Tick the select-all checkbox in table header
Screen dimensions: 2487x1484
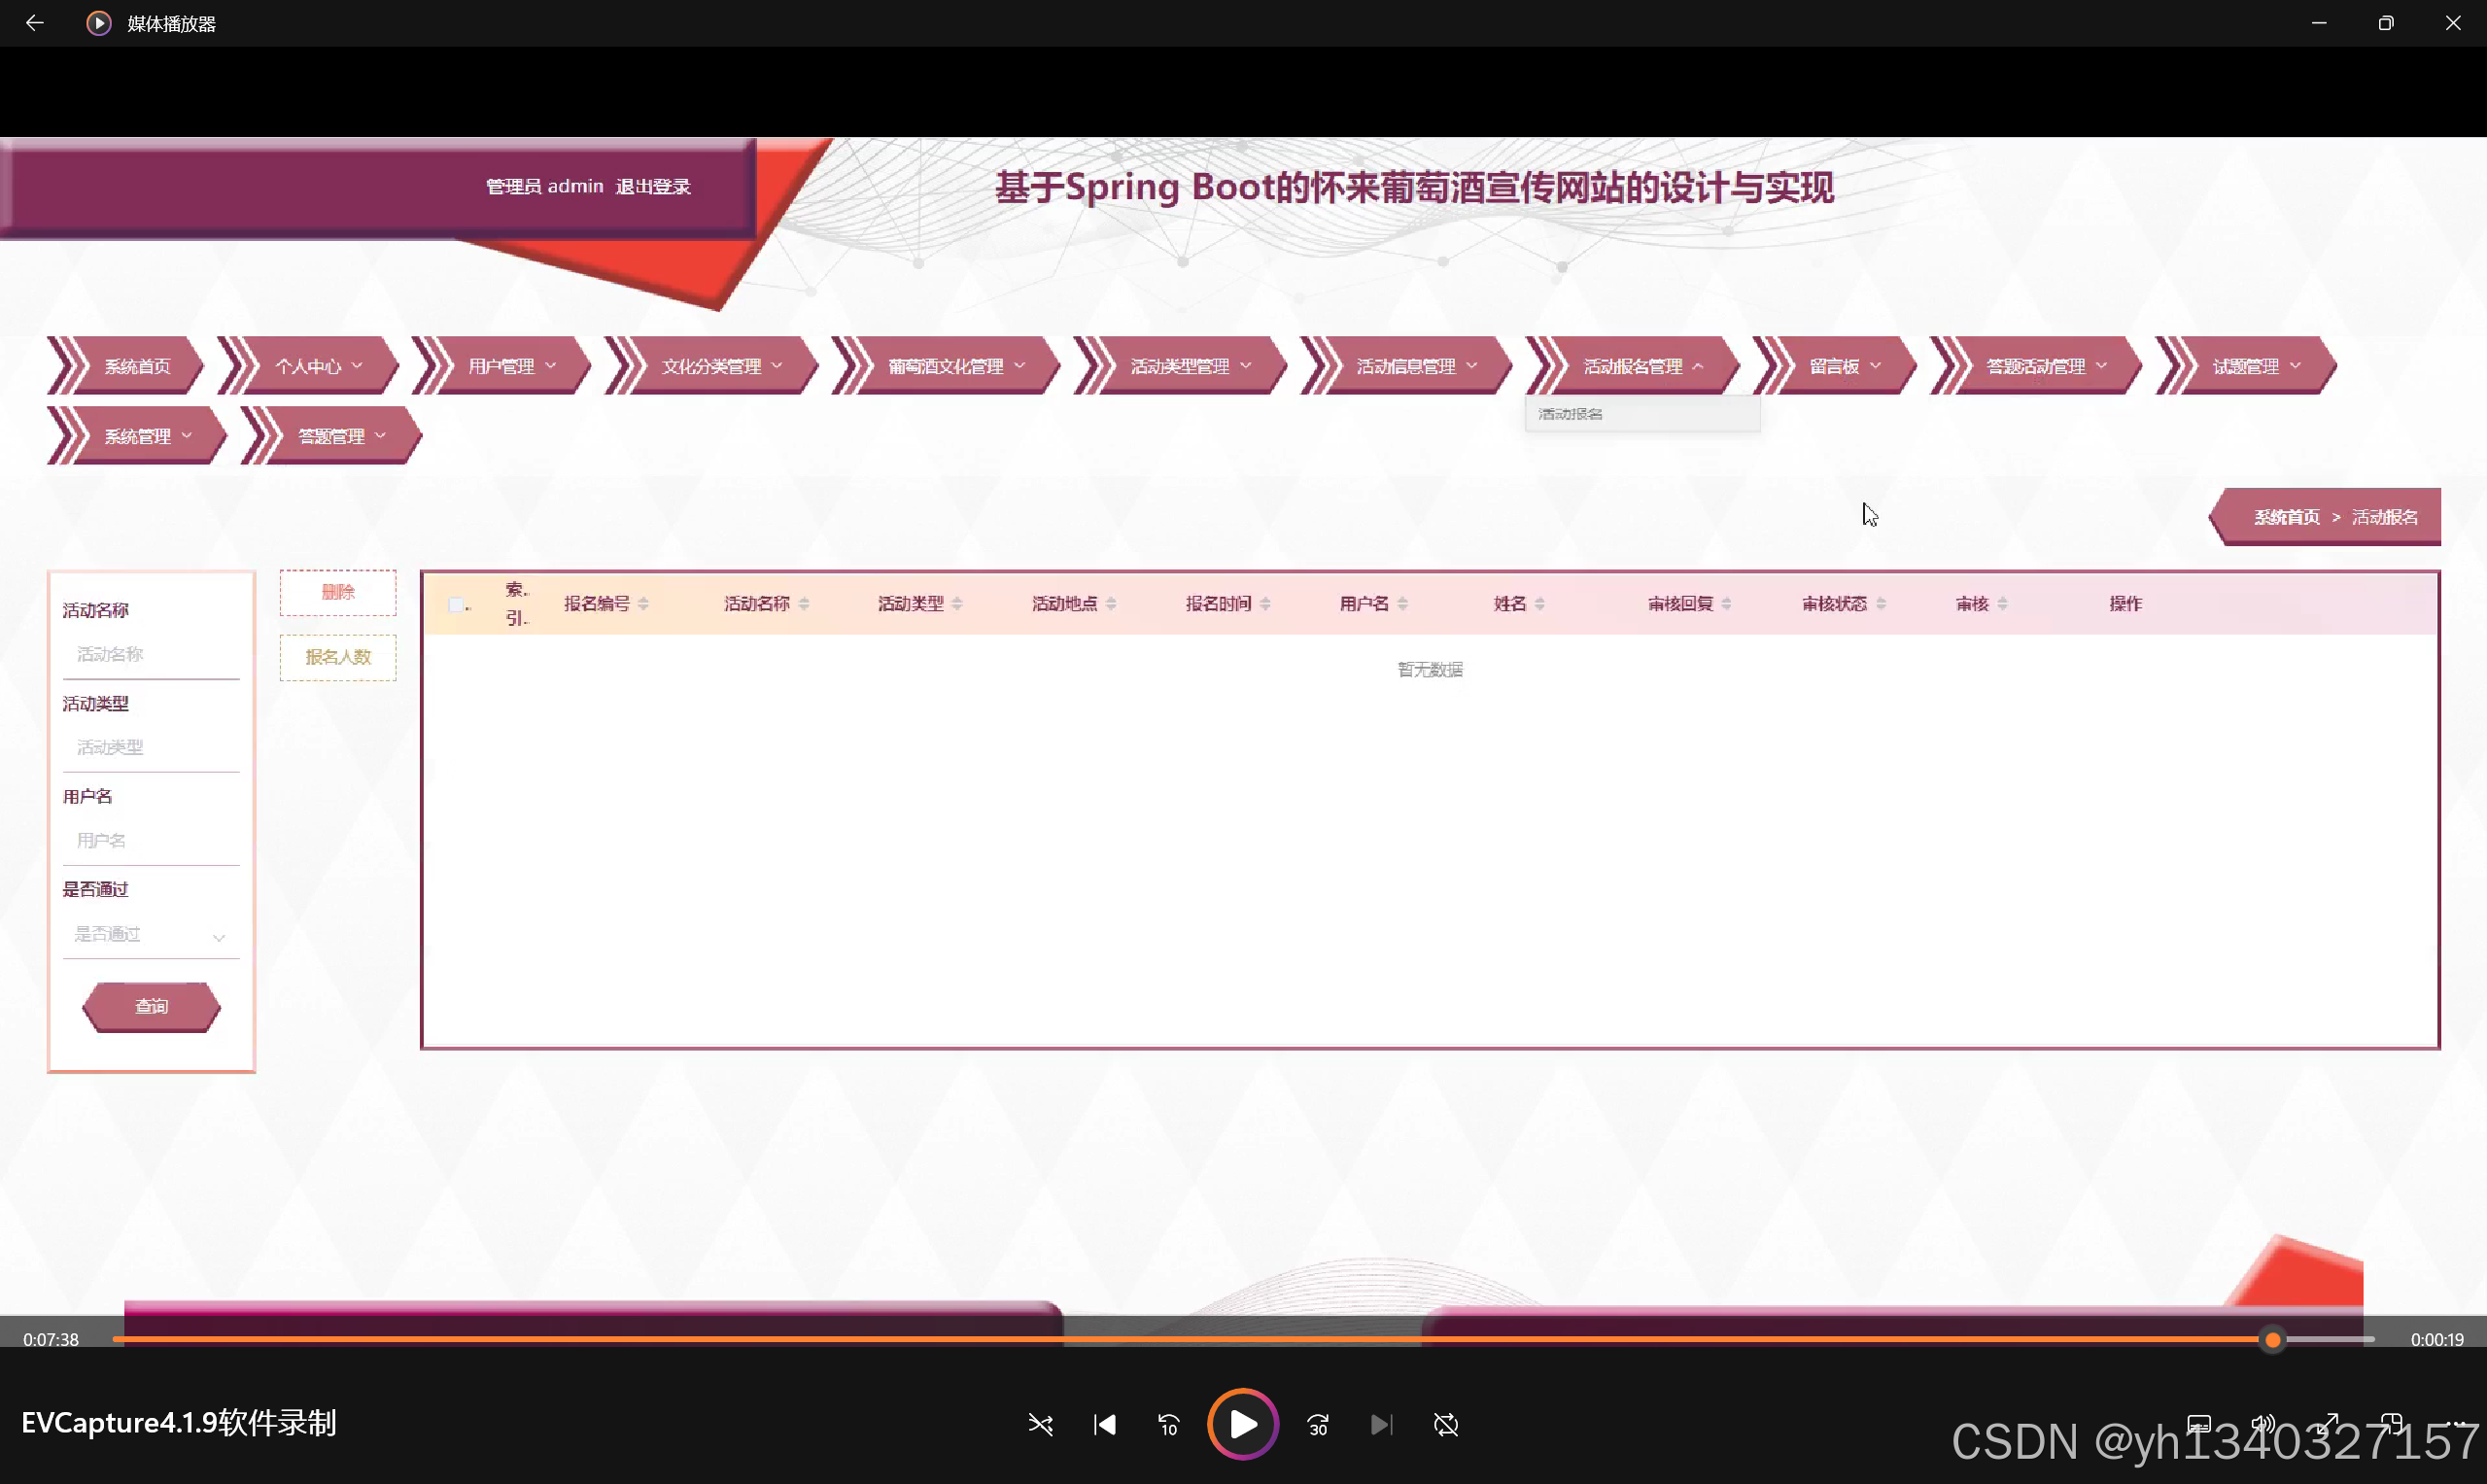click(457, 604)
